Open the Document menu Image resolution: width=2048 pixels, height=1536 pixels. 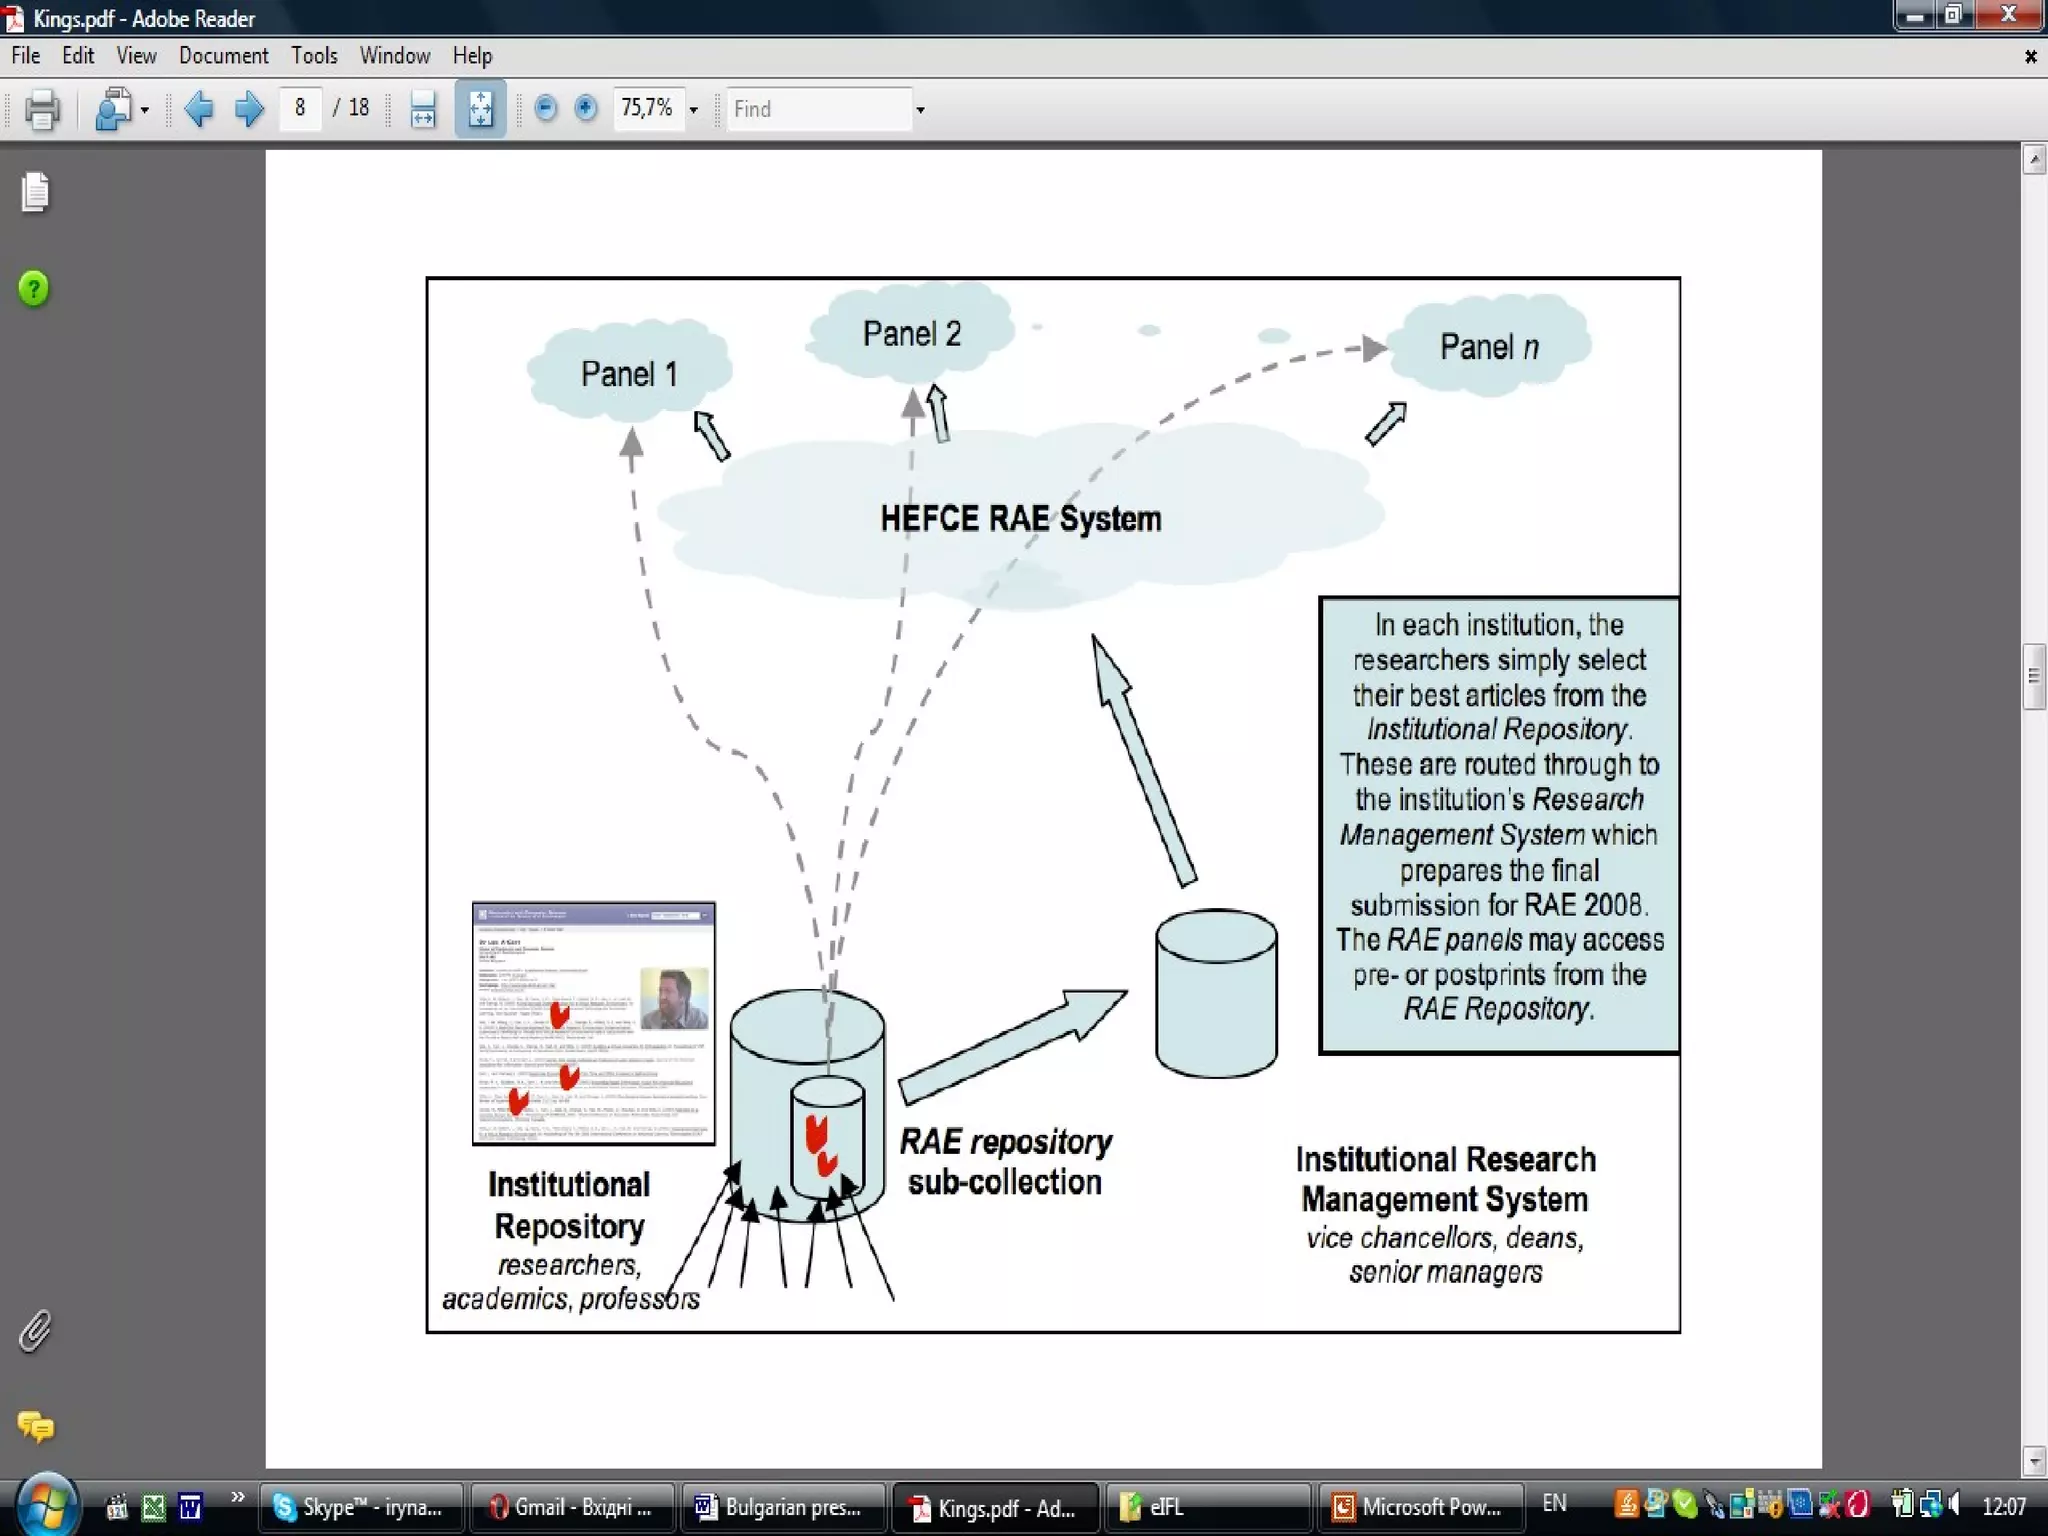point(223,56)
